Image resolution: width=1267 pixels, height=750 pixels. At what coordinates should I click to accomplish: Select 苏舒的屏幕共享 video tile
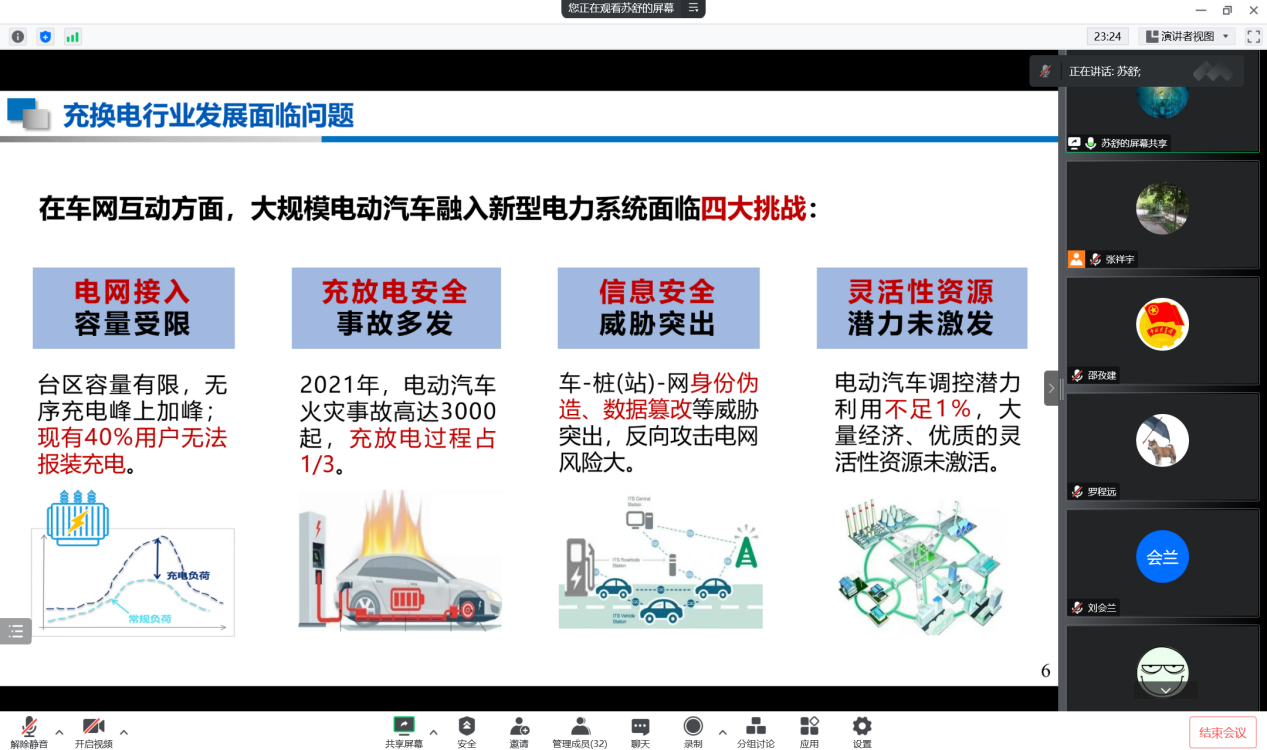(x=1163, y=104)
